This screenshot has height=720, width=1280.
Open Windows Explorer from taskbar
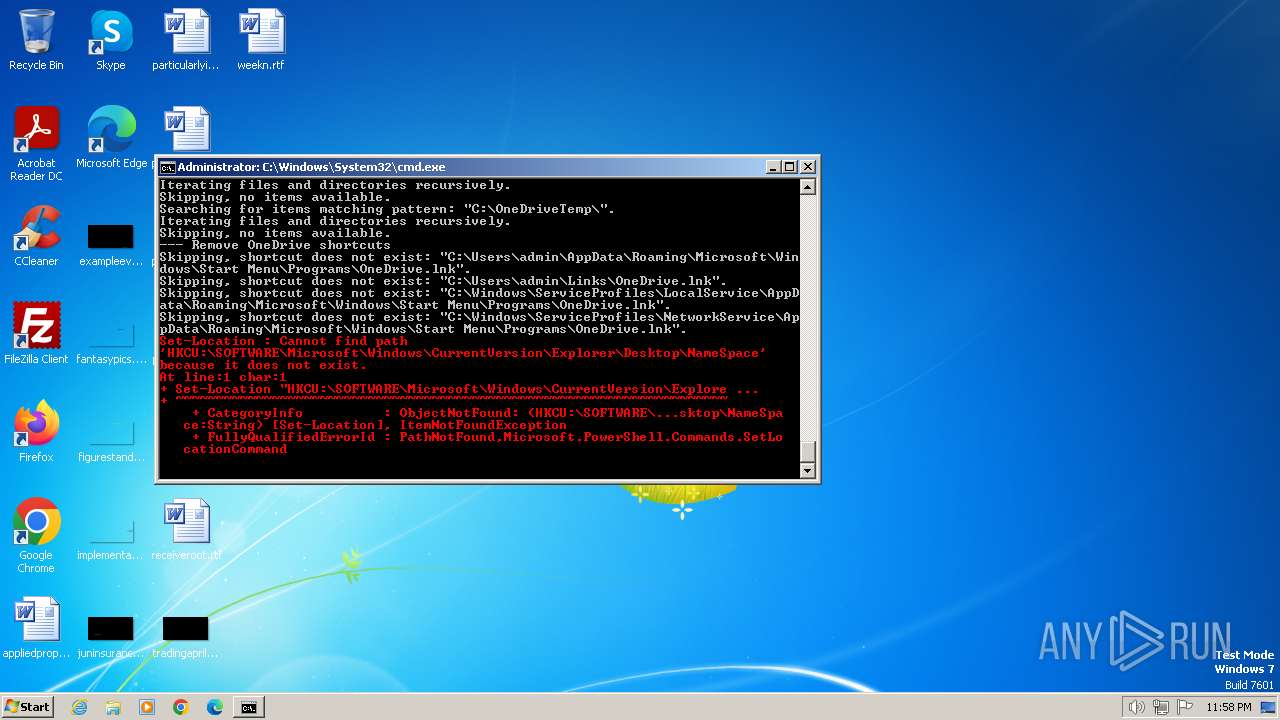pyautogui.click(x=113, y=707)
